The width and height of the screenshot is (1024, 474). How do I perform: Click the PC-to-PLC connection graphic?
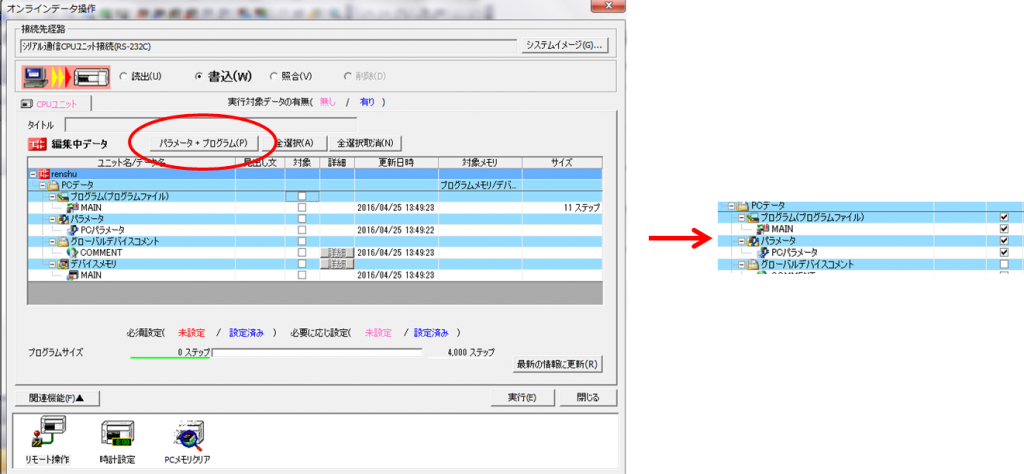pos(65,77)
